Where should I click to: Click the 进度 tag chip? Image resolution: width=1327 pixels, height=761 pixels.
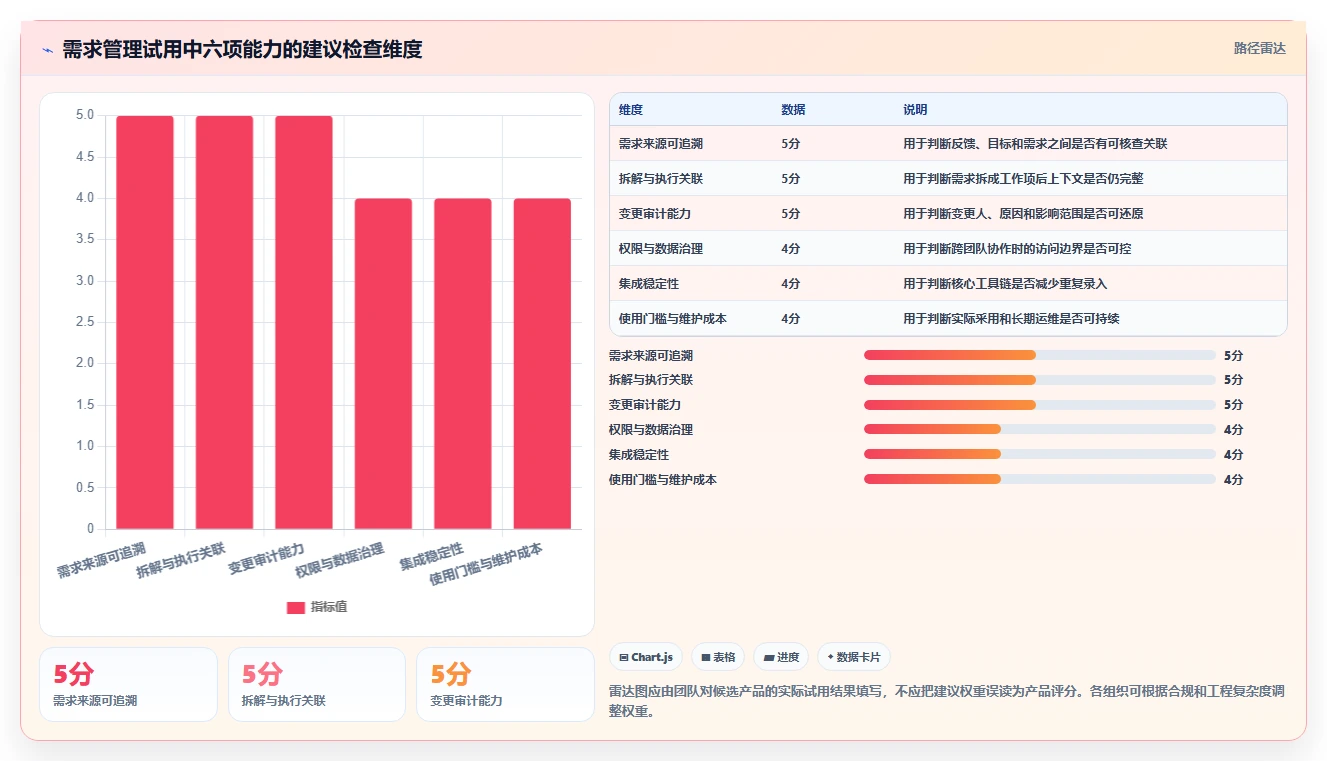(x=781, y=657)
